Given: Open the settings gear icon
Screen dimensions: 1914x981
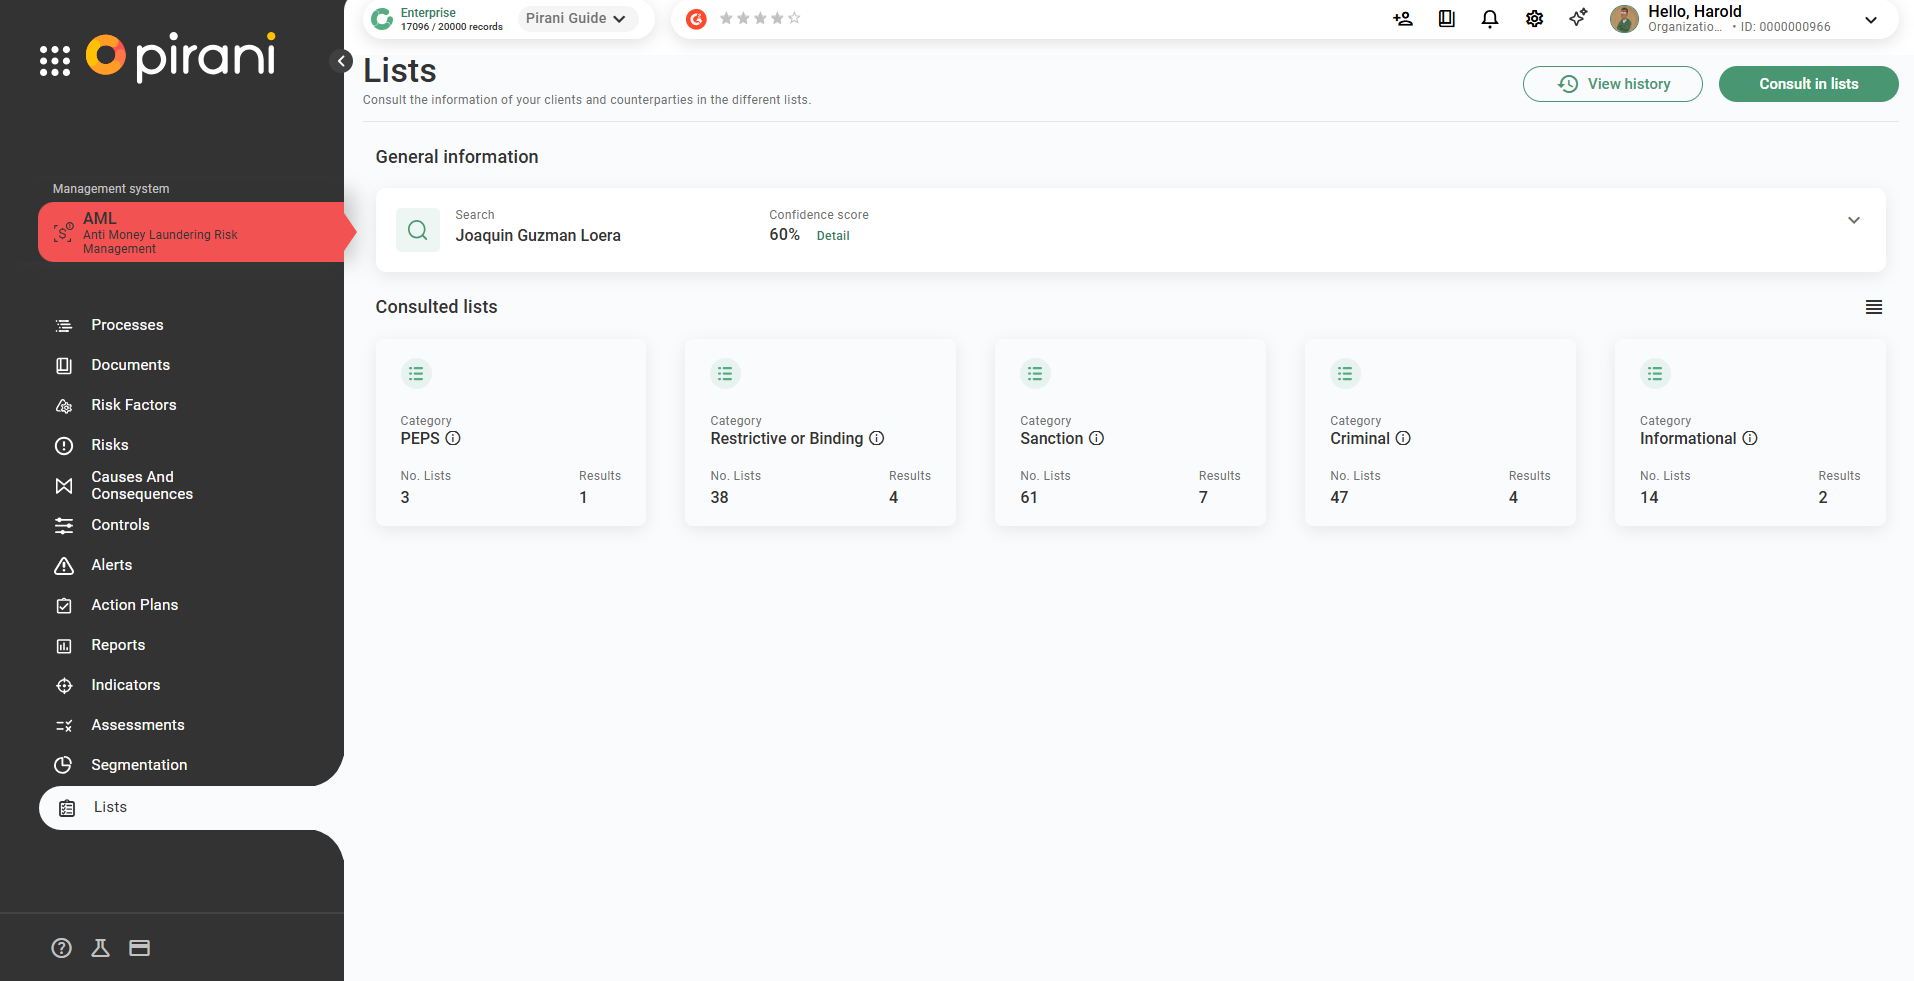Looking at the screenshot, I should tap(1534, 19).
